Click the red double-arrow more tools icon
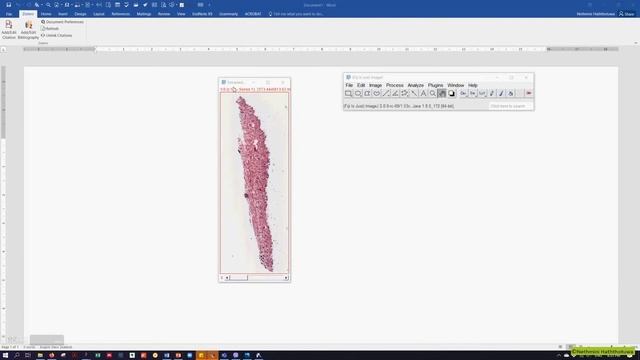 click(x=529, y=93)
